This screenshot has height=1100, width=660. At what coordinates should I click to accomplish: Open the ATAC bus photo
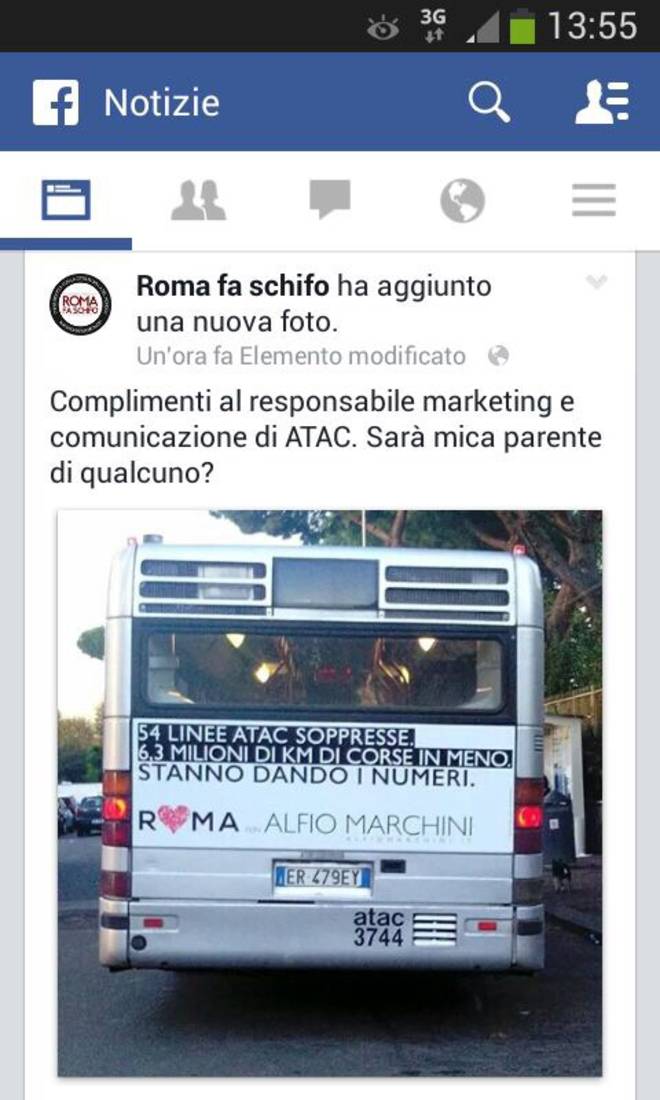coord(330,793)
